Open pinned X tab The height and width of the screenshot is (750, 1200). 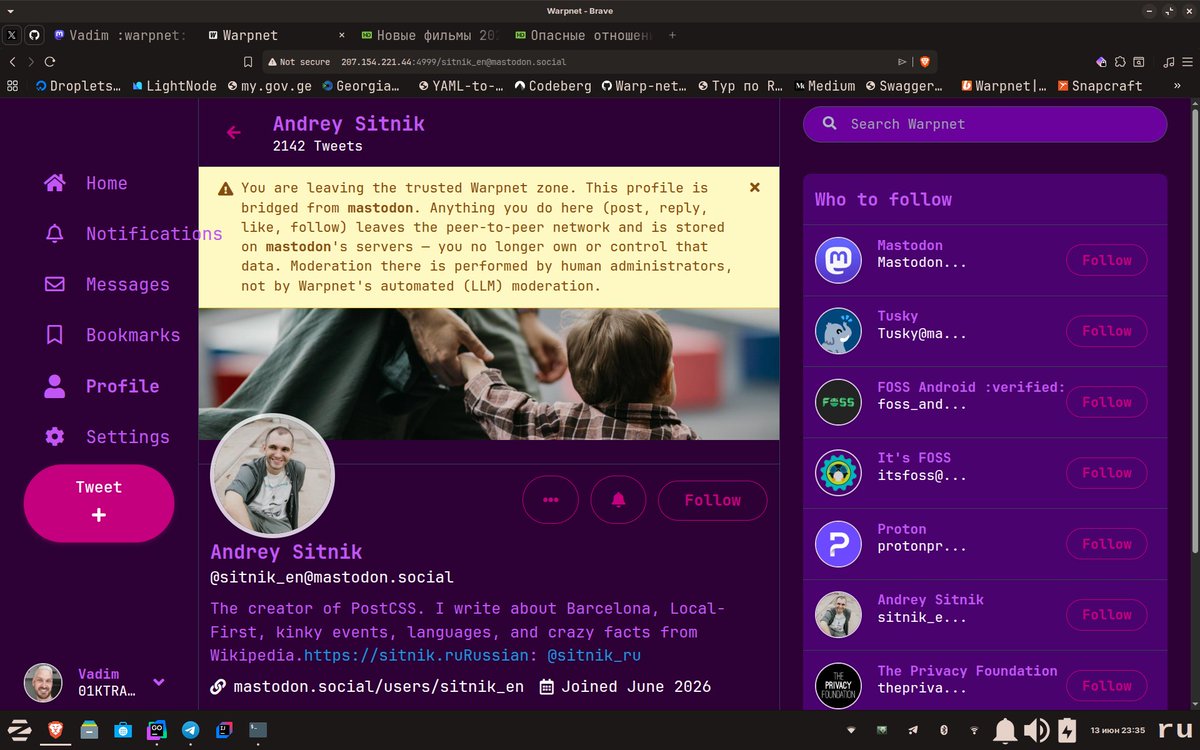click(x=12, y=35)
